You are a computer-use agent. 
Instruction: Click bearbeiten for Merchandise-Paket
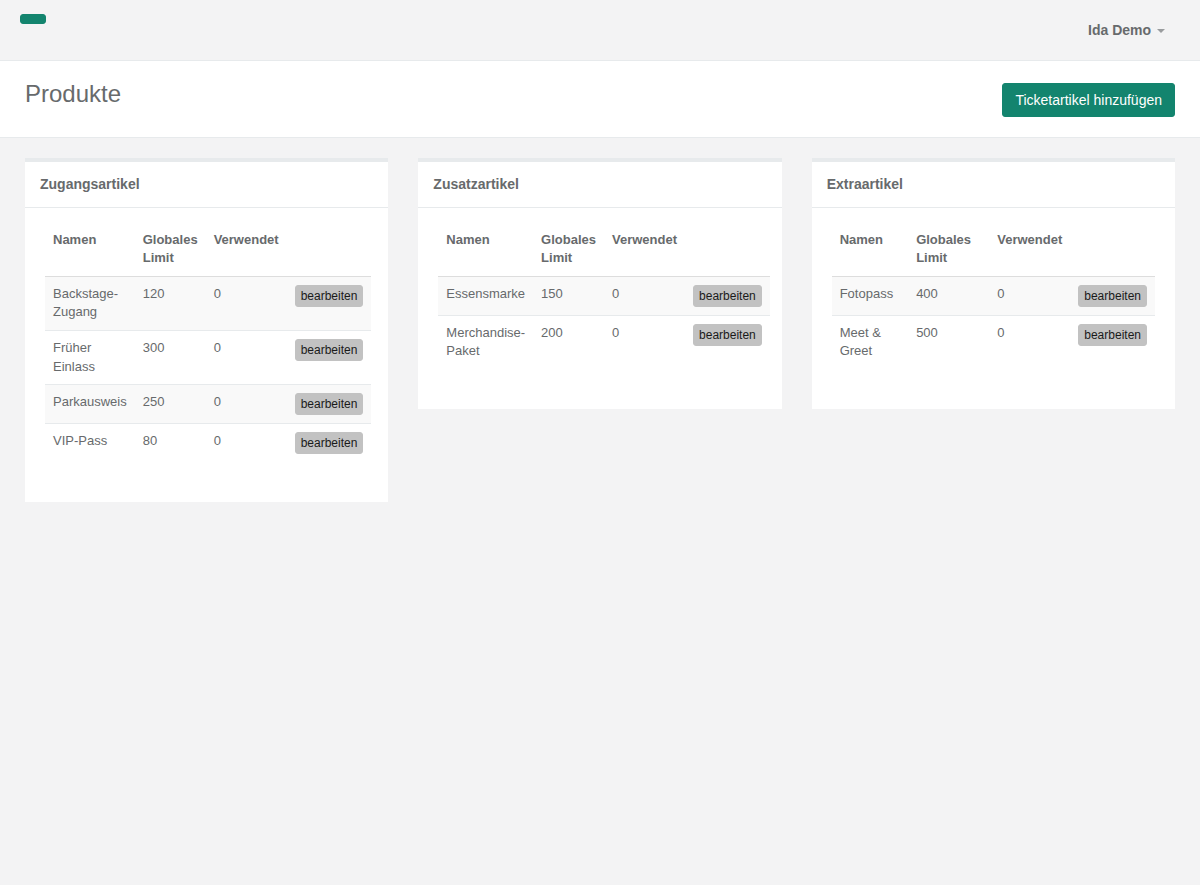tap(727, 335)
